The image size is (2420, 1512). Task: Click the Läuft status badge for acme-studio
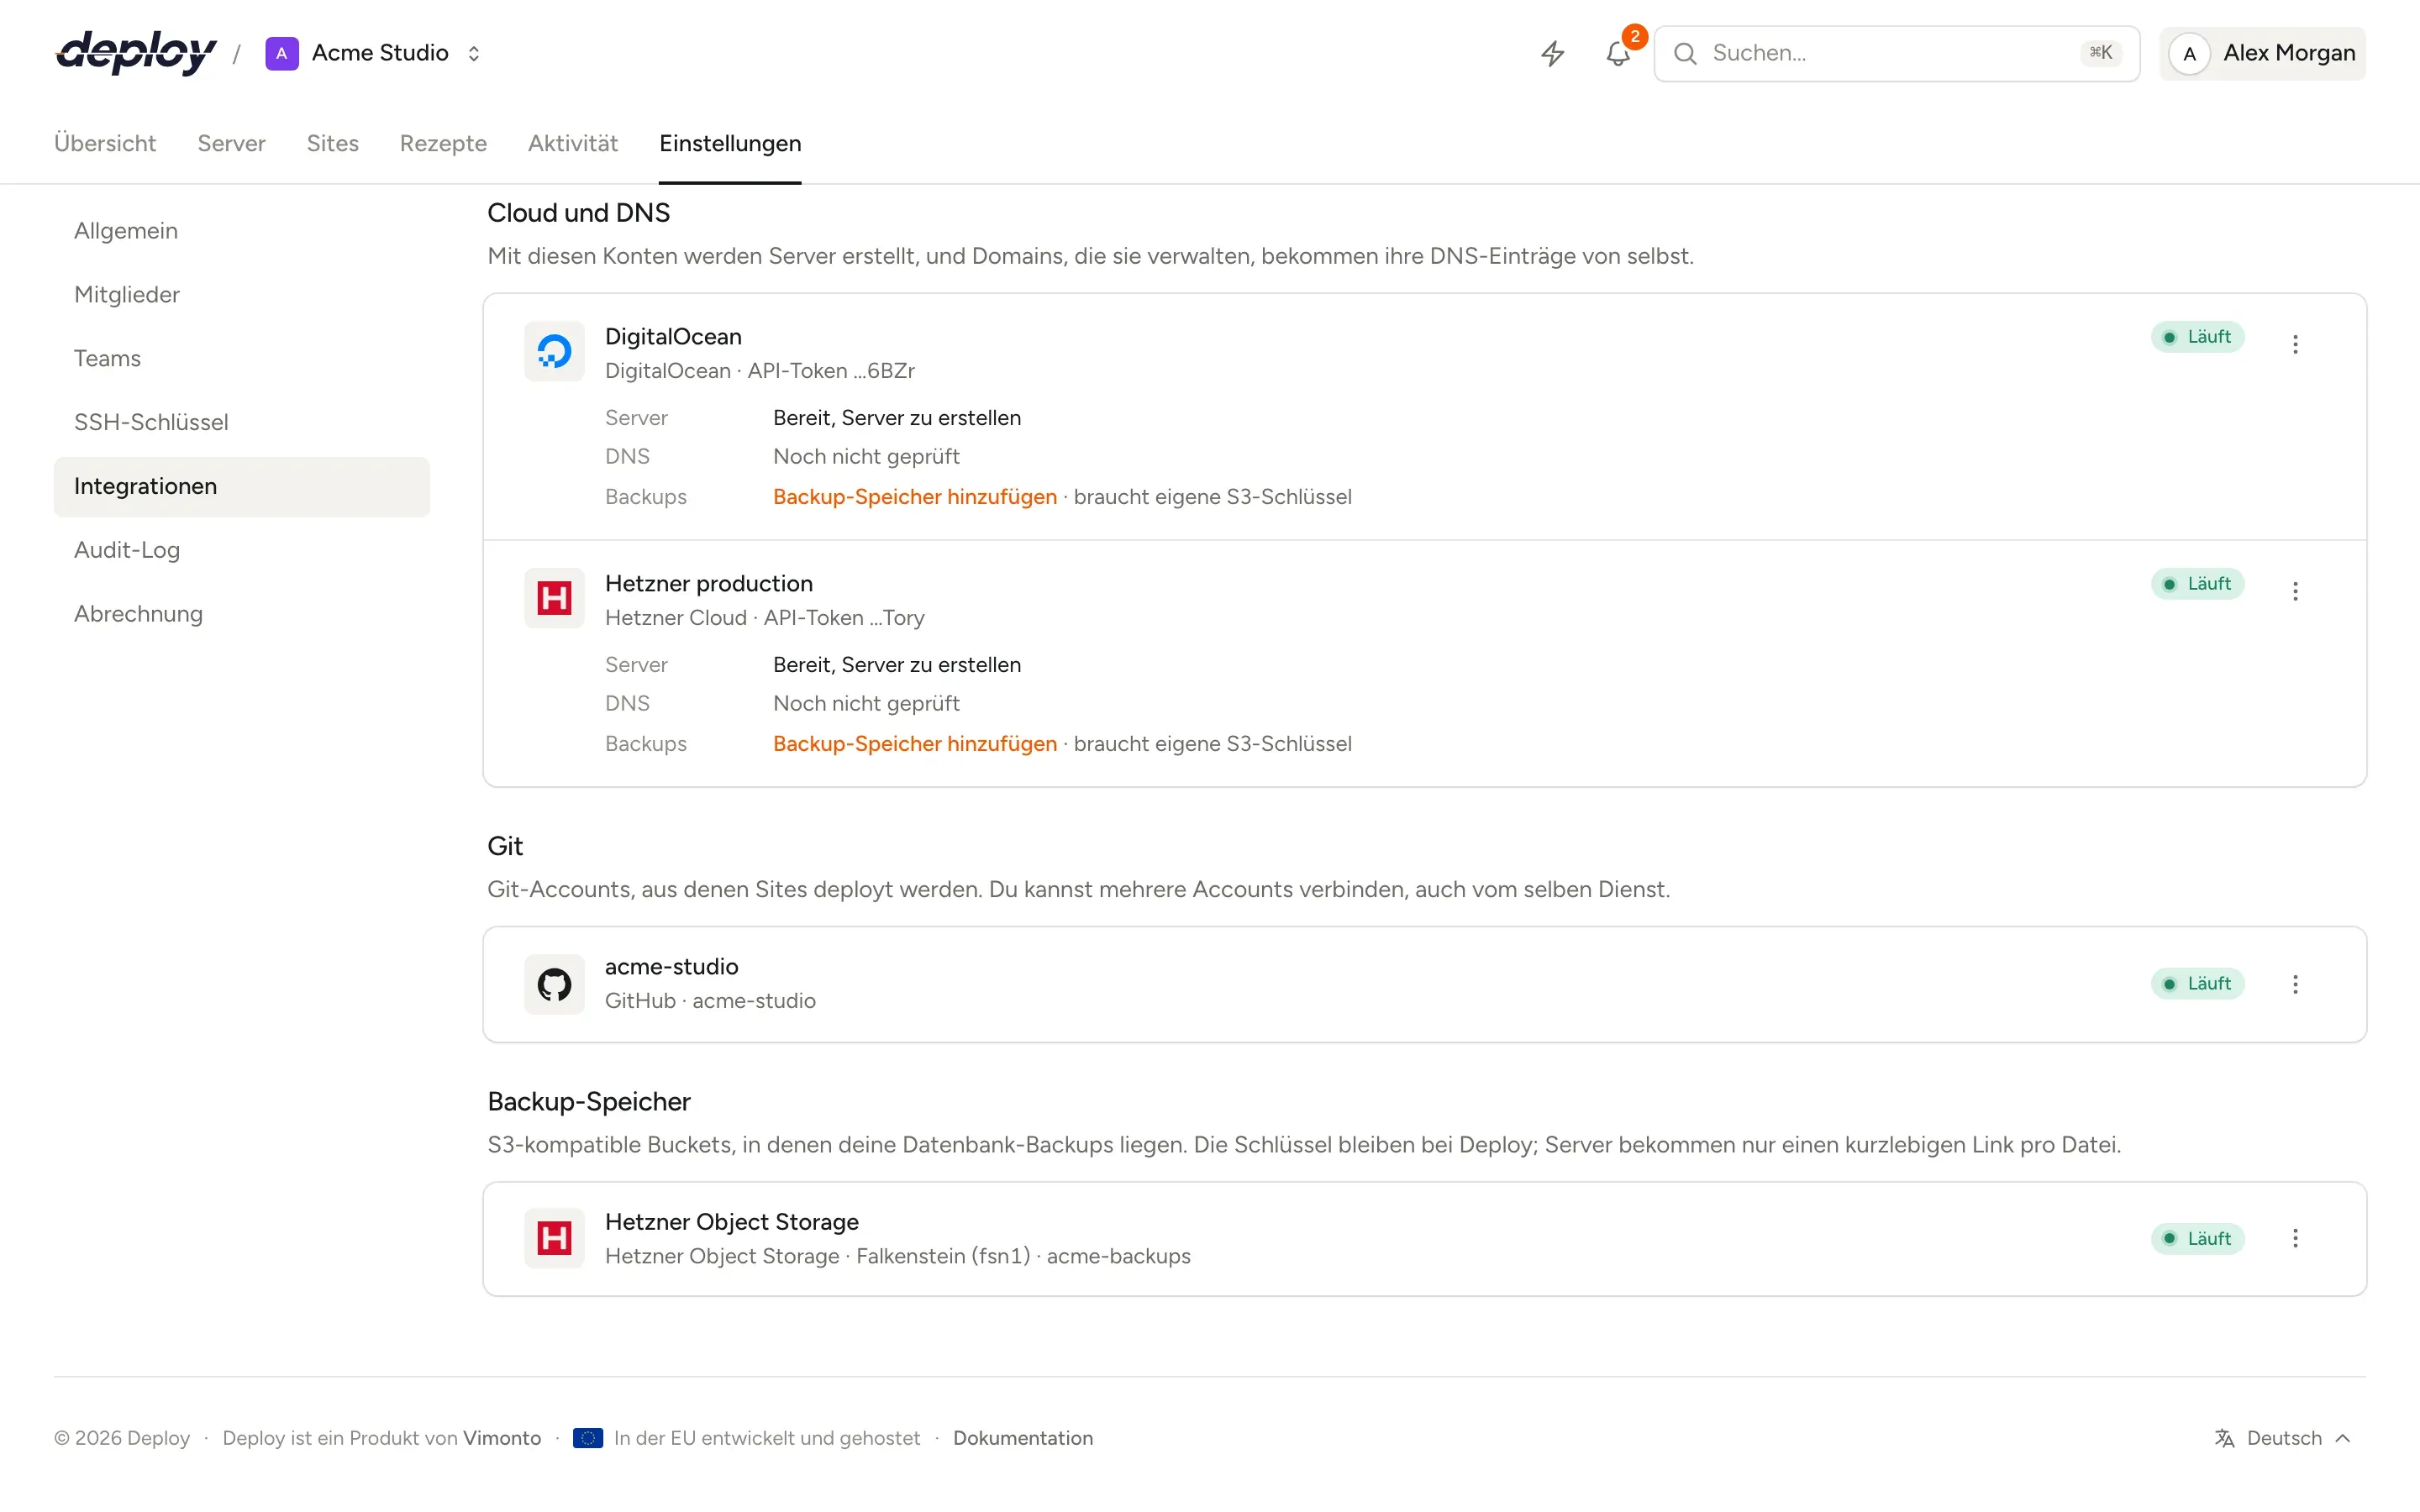[x=2197, y=984]
